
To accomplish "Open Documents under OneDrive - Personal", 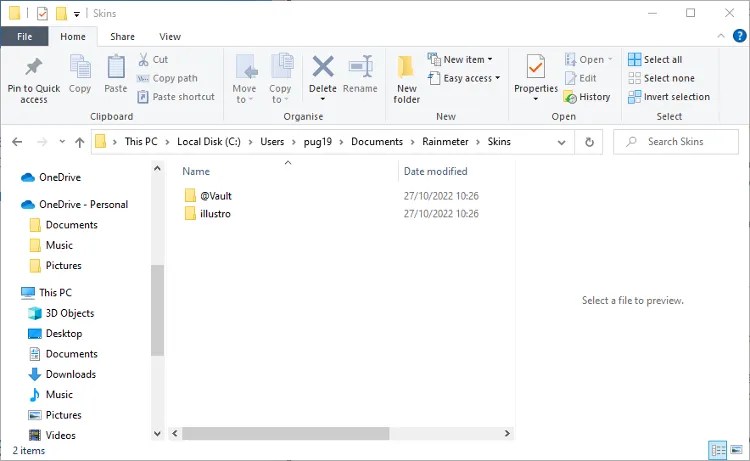I will pos(63,225).
